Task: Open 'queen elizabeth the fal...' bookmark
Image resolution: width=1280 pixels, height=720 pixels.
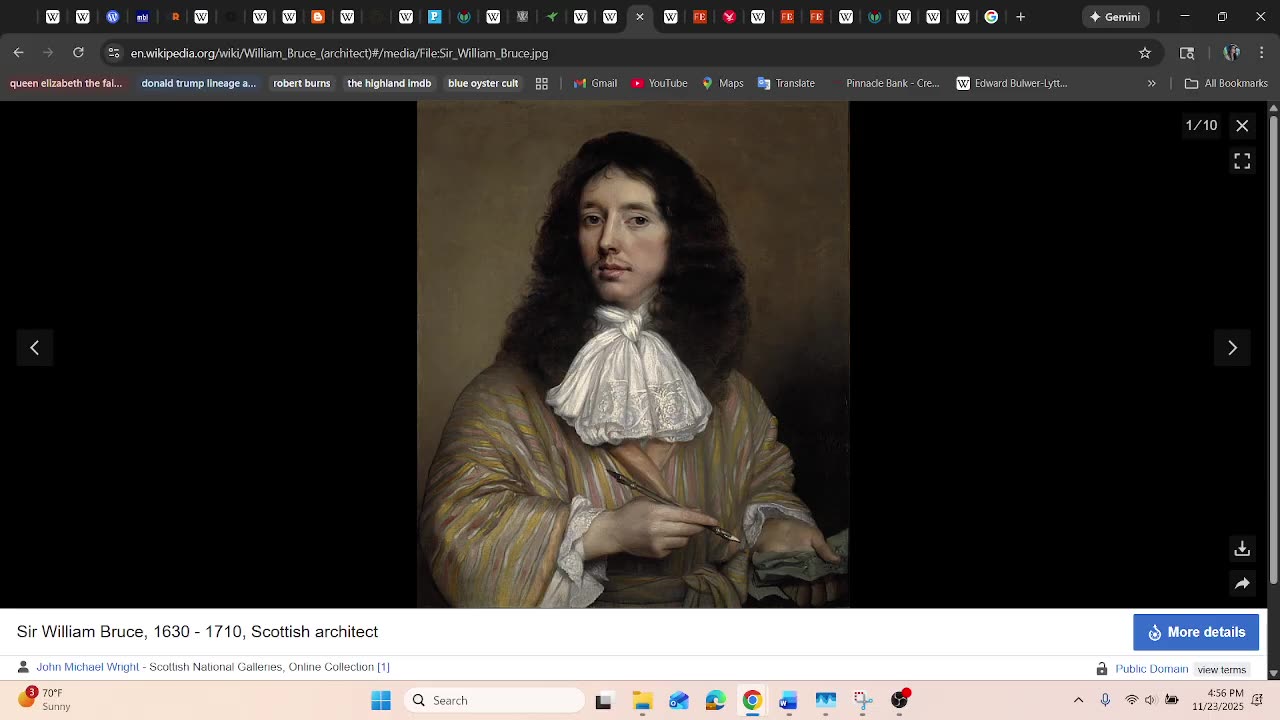Action: (66, 83)
